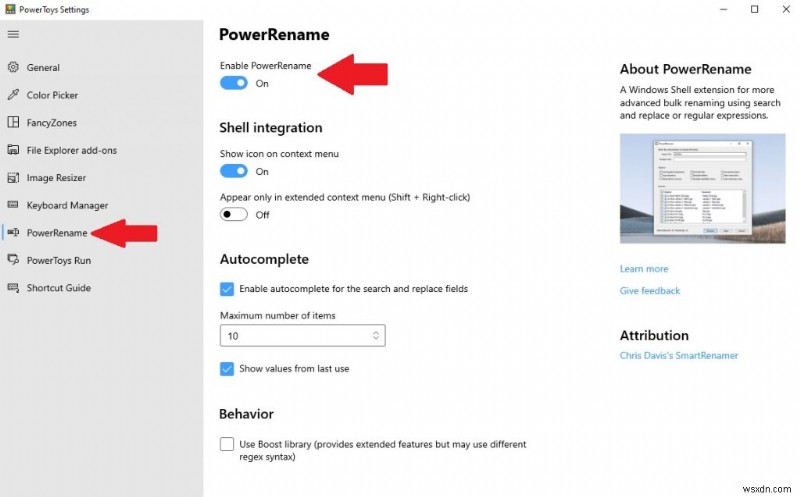Image resolution: width=800 pixels, height=497 pixels.
Task: Click the Attribution heading
Action: coord(654,335)
